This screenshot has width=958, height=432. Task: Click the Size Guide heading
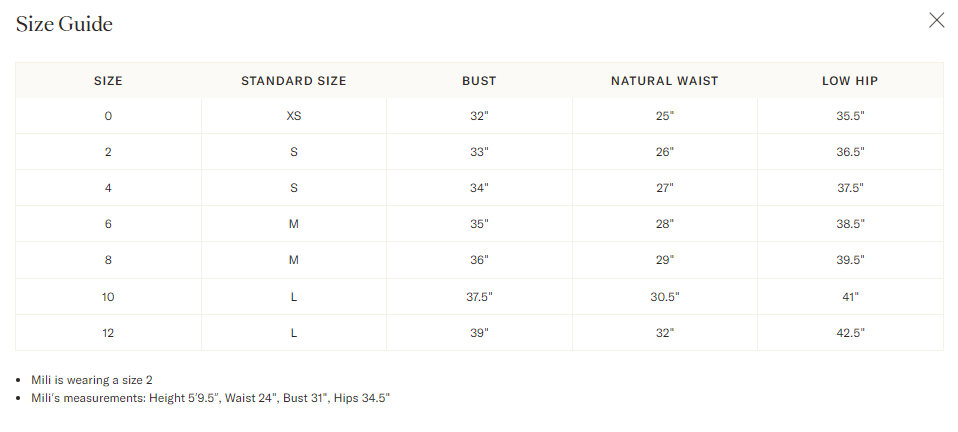tap(64, 24)
